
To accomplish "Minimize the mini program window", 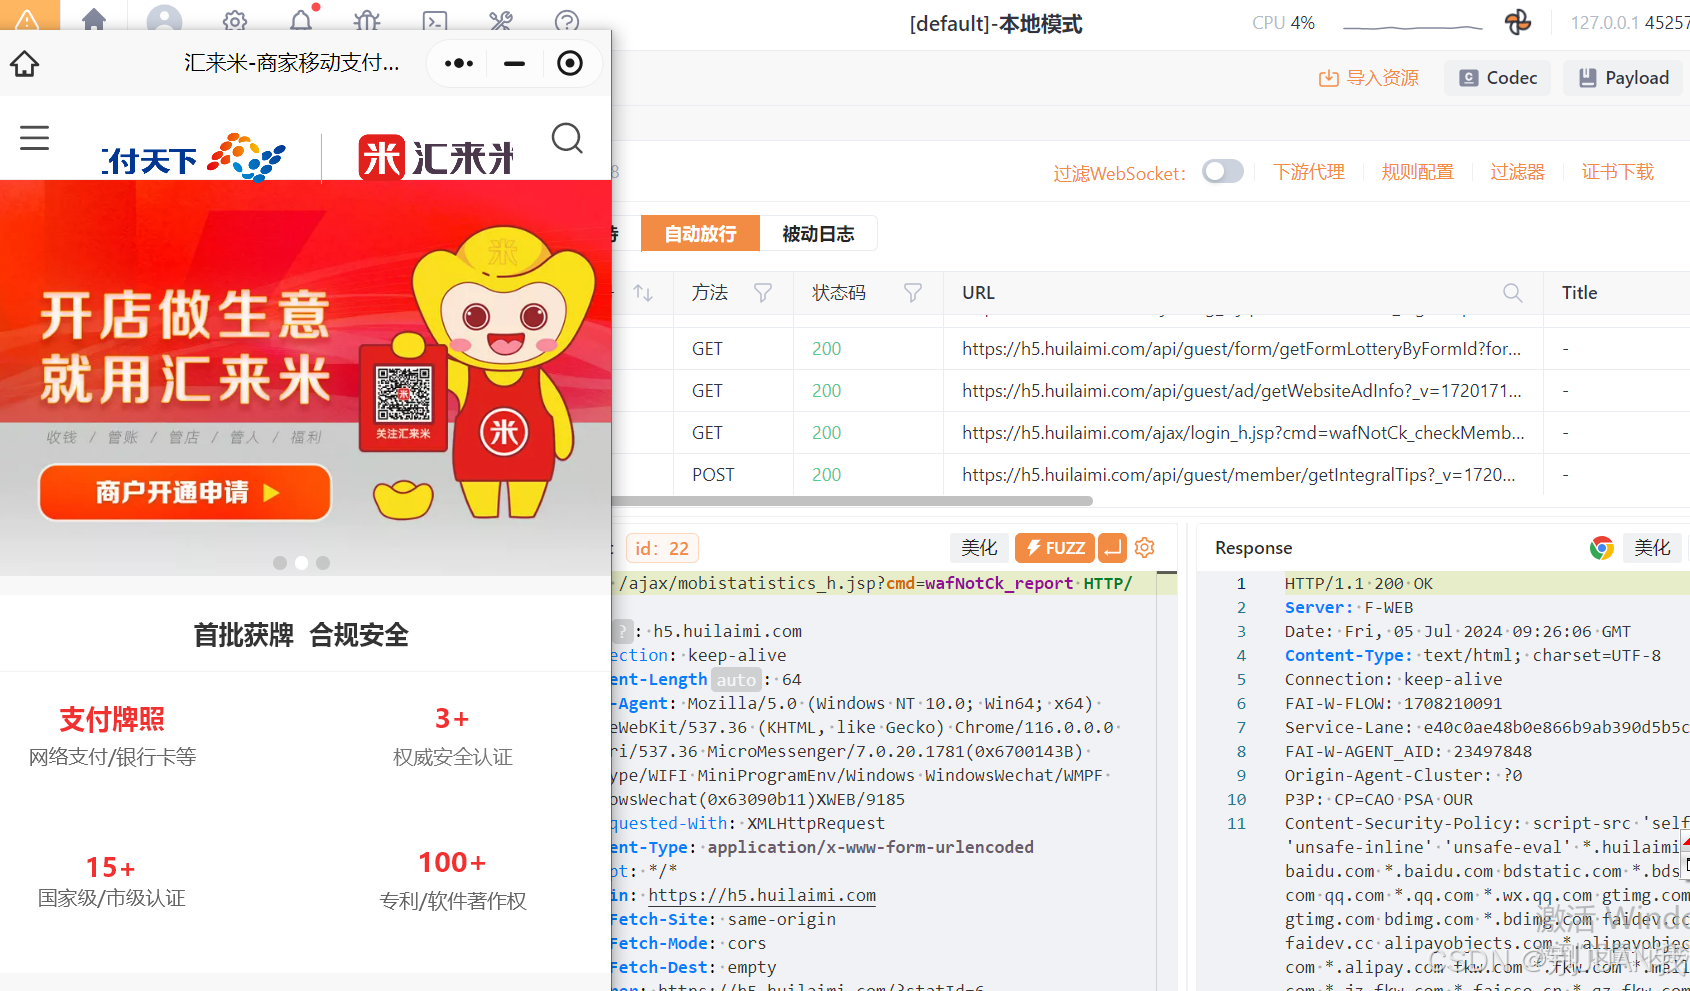I will [515, 63].
